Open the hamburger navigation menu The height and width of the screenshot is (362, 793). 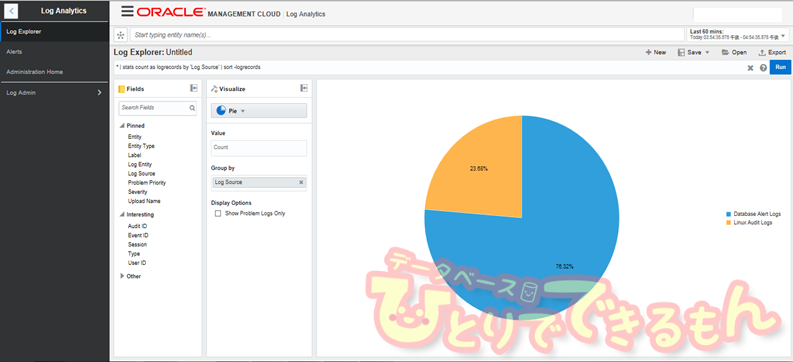[x=127, y=12]
